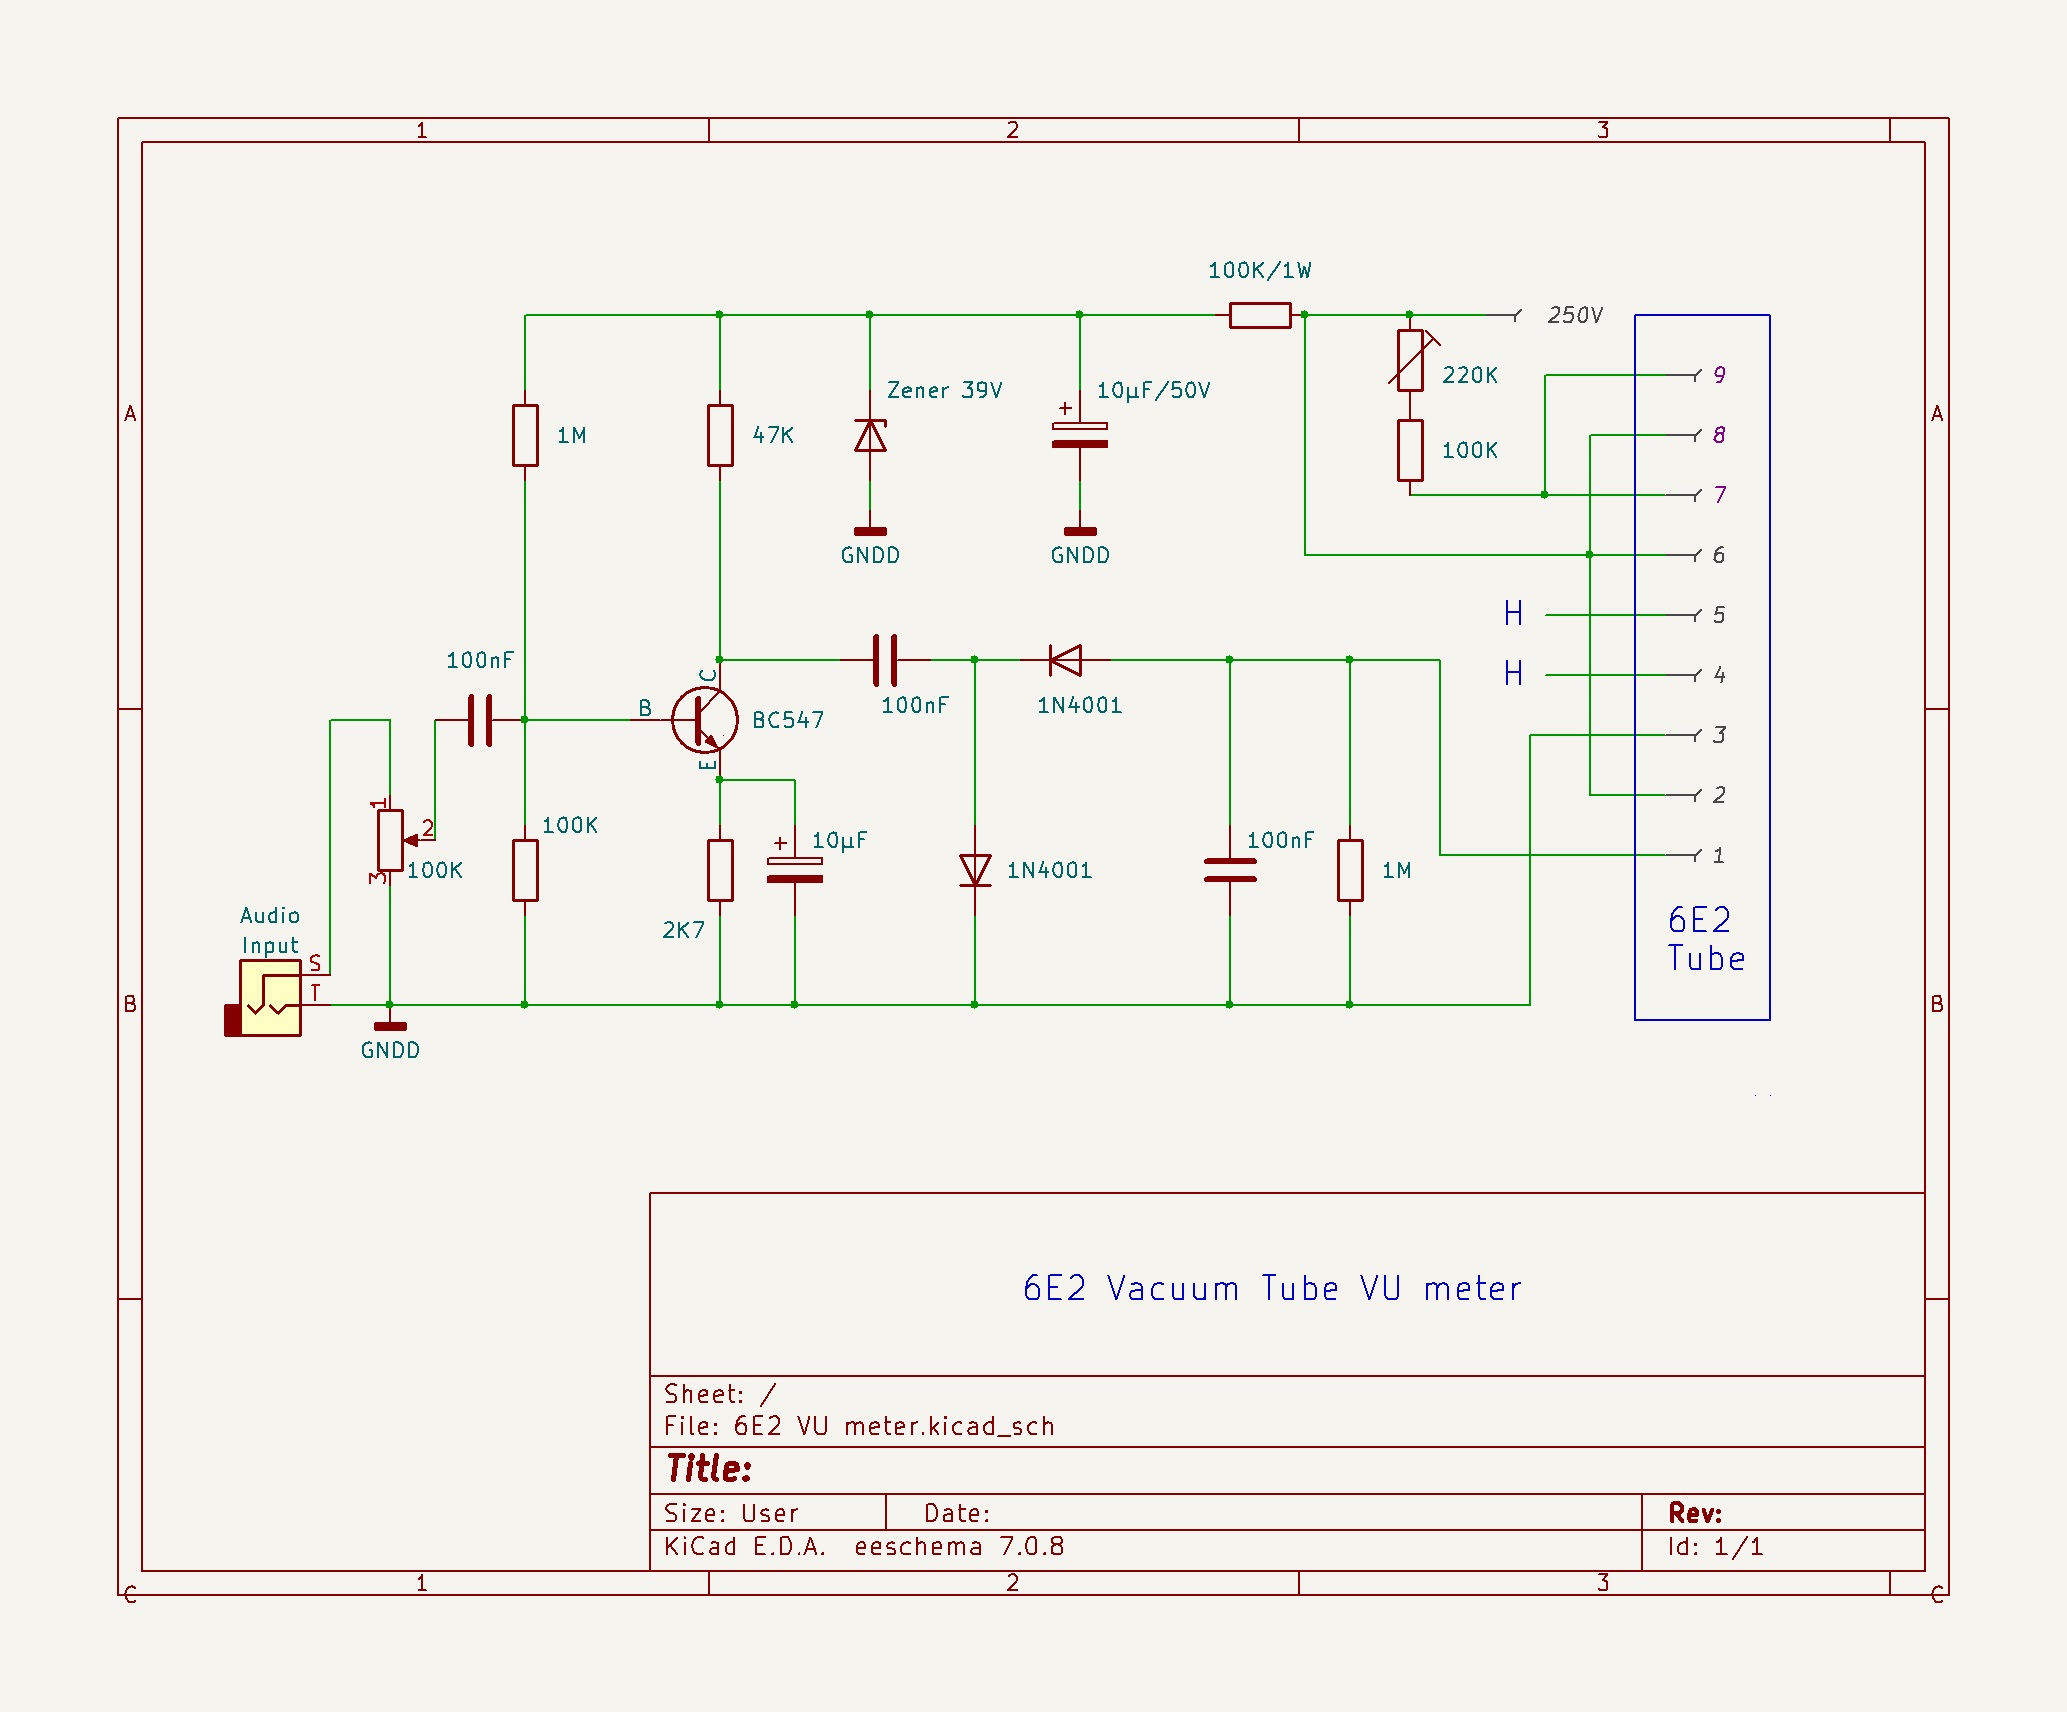Select the 100K potentiometer symbol
Viewport: 2067px width, 1712px height.
[390, 841]
